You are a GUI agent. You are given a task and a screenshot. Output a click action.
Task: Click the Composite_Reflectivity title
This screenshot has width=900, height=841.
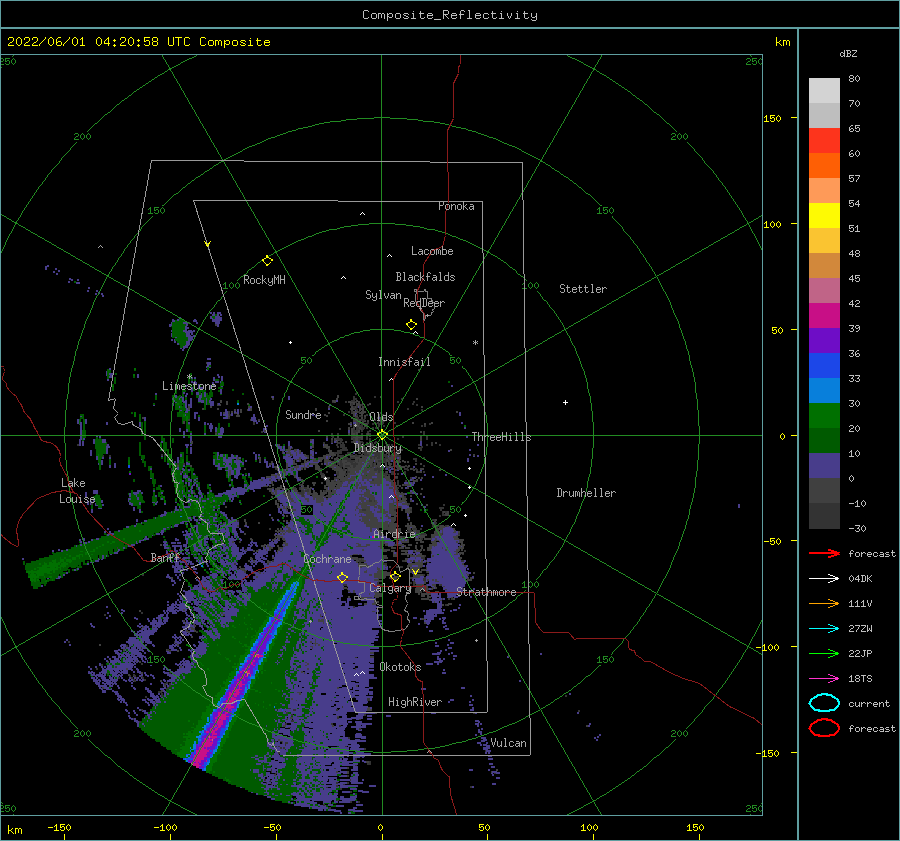tap(450, 15)
